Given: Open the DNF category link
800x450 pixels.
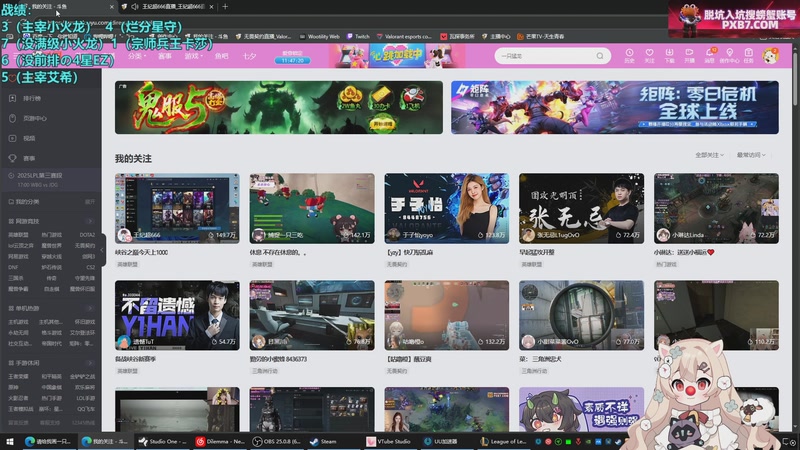Looking at the screenshot, I should coord(13,267).
